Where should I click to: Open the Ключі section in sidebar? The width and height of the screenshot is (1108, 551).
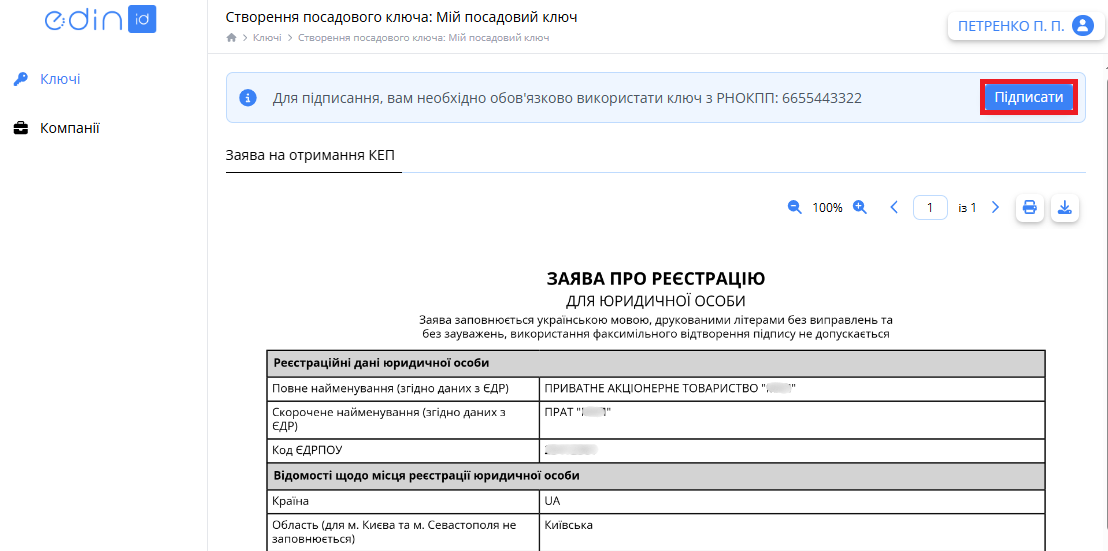59,79
